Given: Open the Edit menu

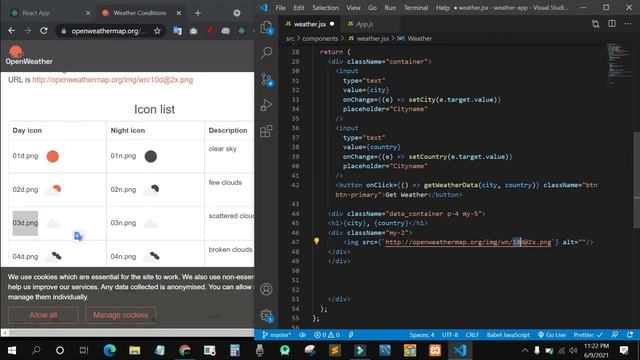Looking at the screenshot, I should [x=299, y=8].
